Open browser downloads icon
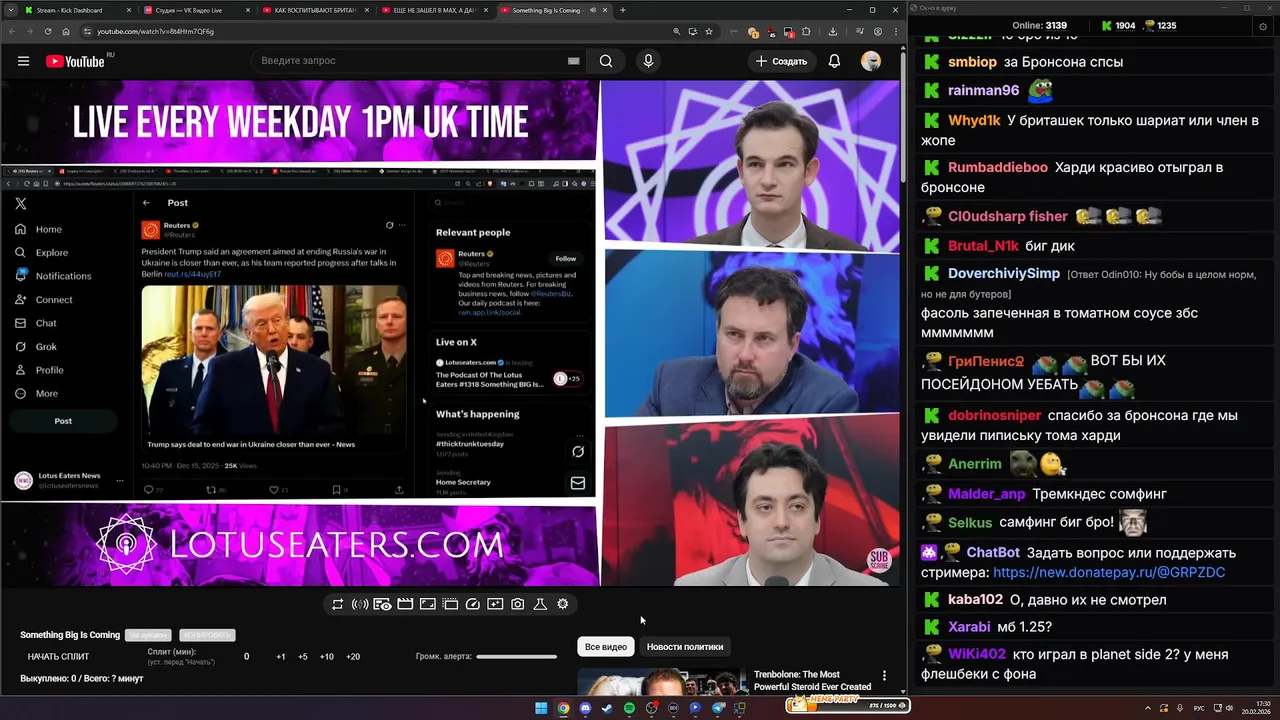1280x720 pixels. click(833, 31)
